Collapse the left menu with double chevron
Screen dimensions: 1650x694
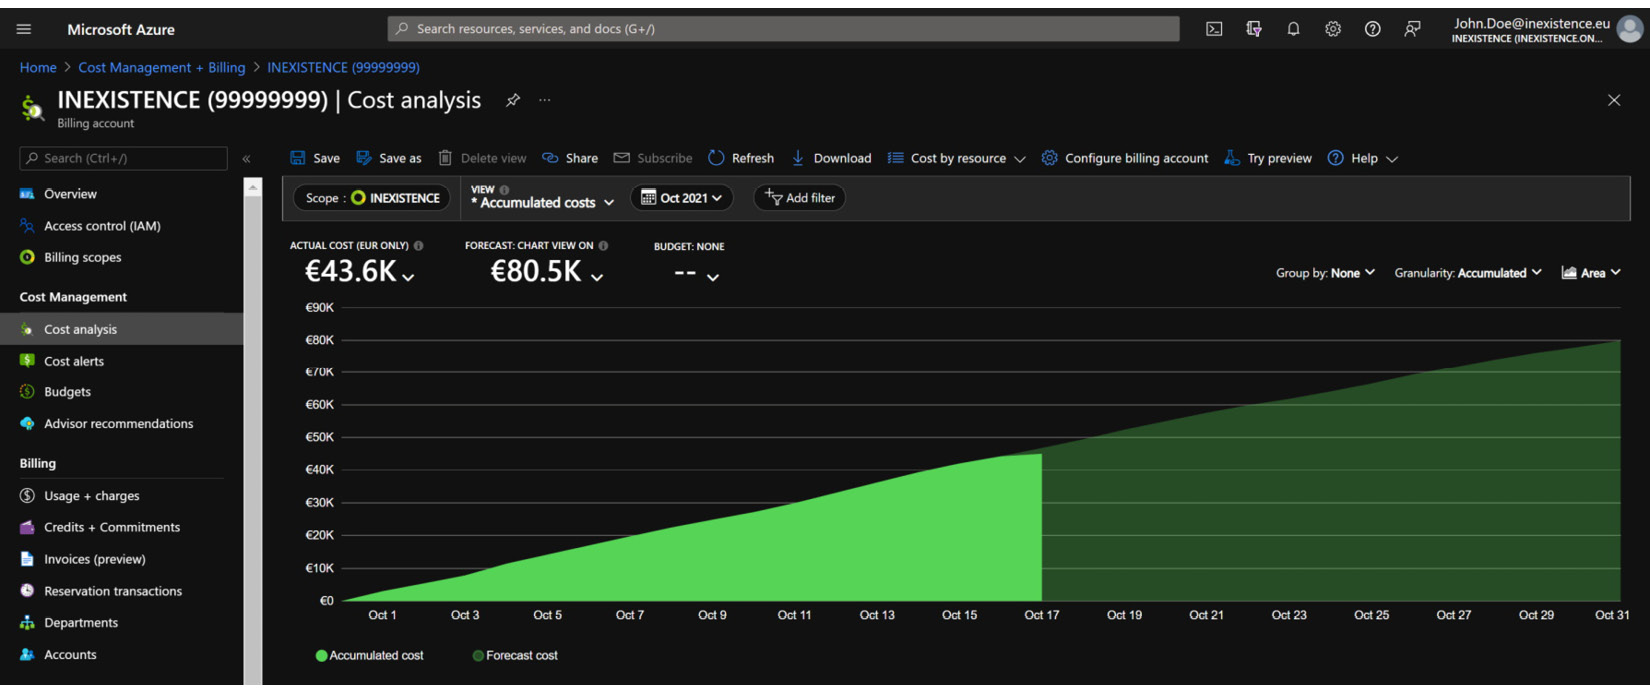(246, 158)
